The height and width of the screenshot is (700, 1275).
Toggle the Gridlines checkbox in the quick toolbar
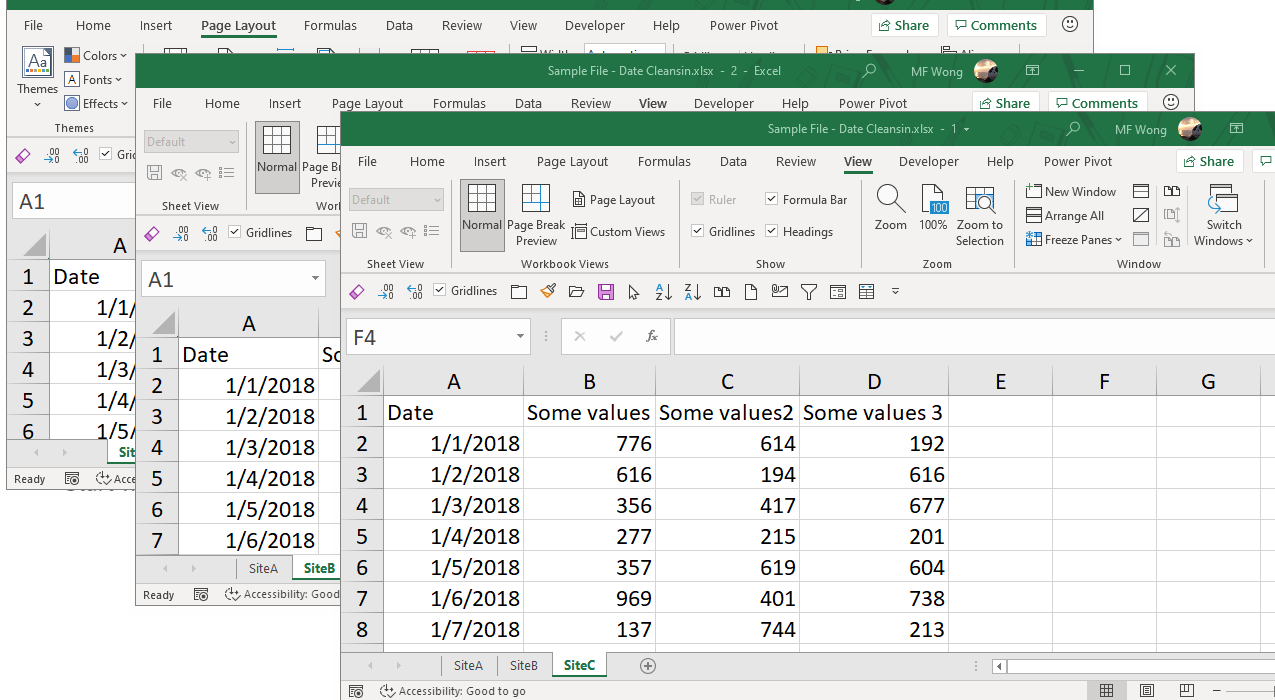pyautogui.click(x=438, y=291)
